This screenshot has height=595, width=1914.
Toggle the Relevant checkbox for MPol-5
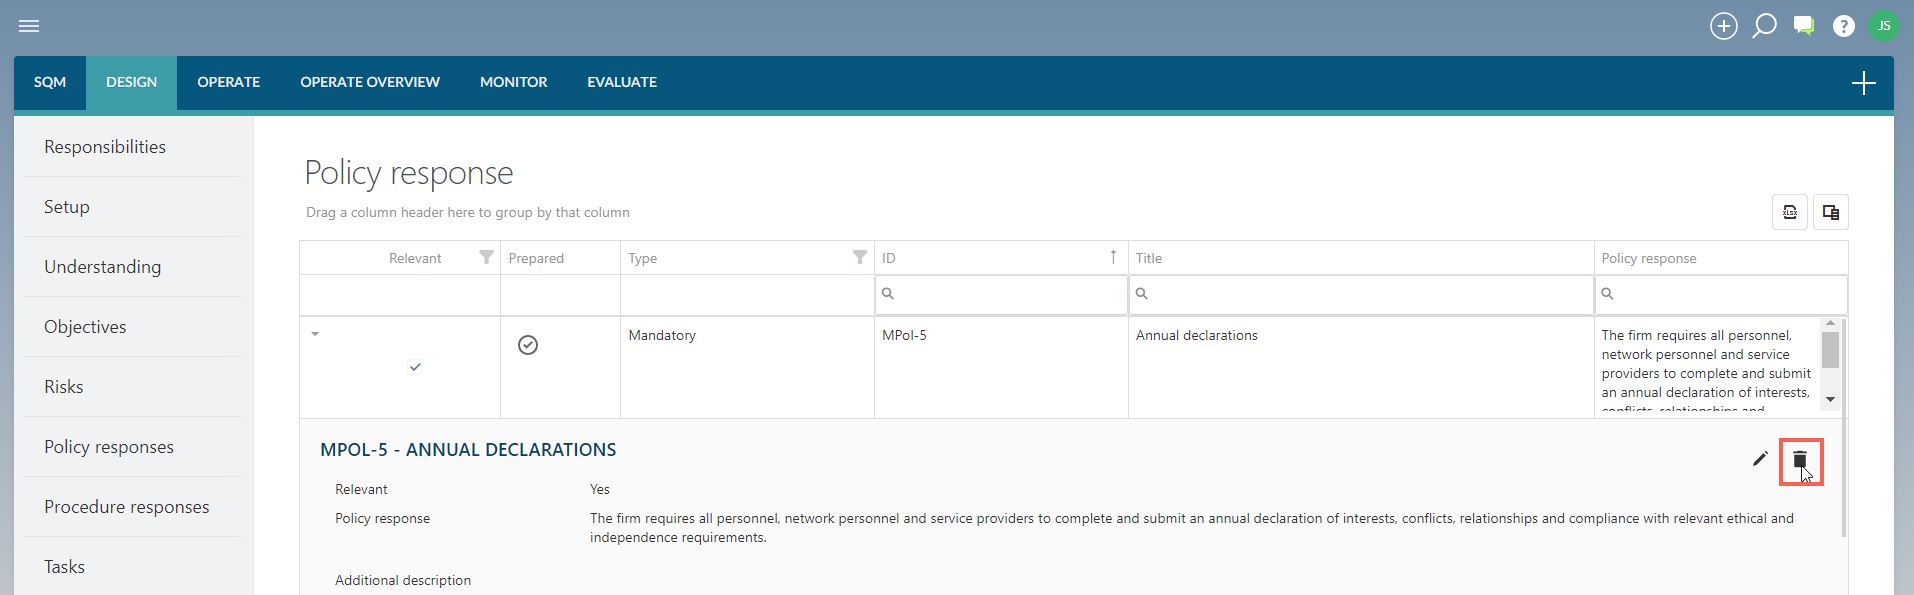[415, 367]
